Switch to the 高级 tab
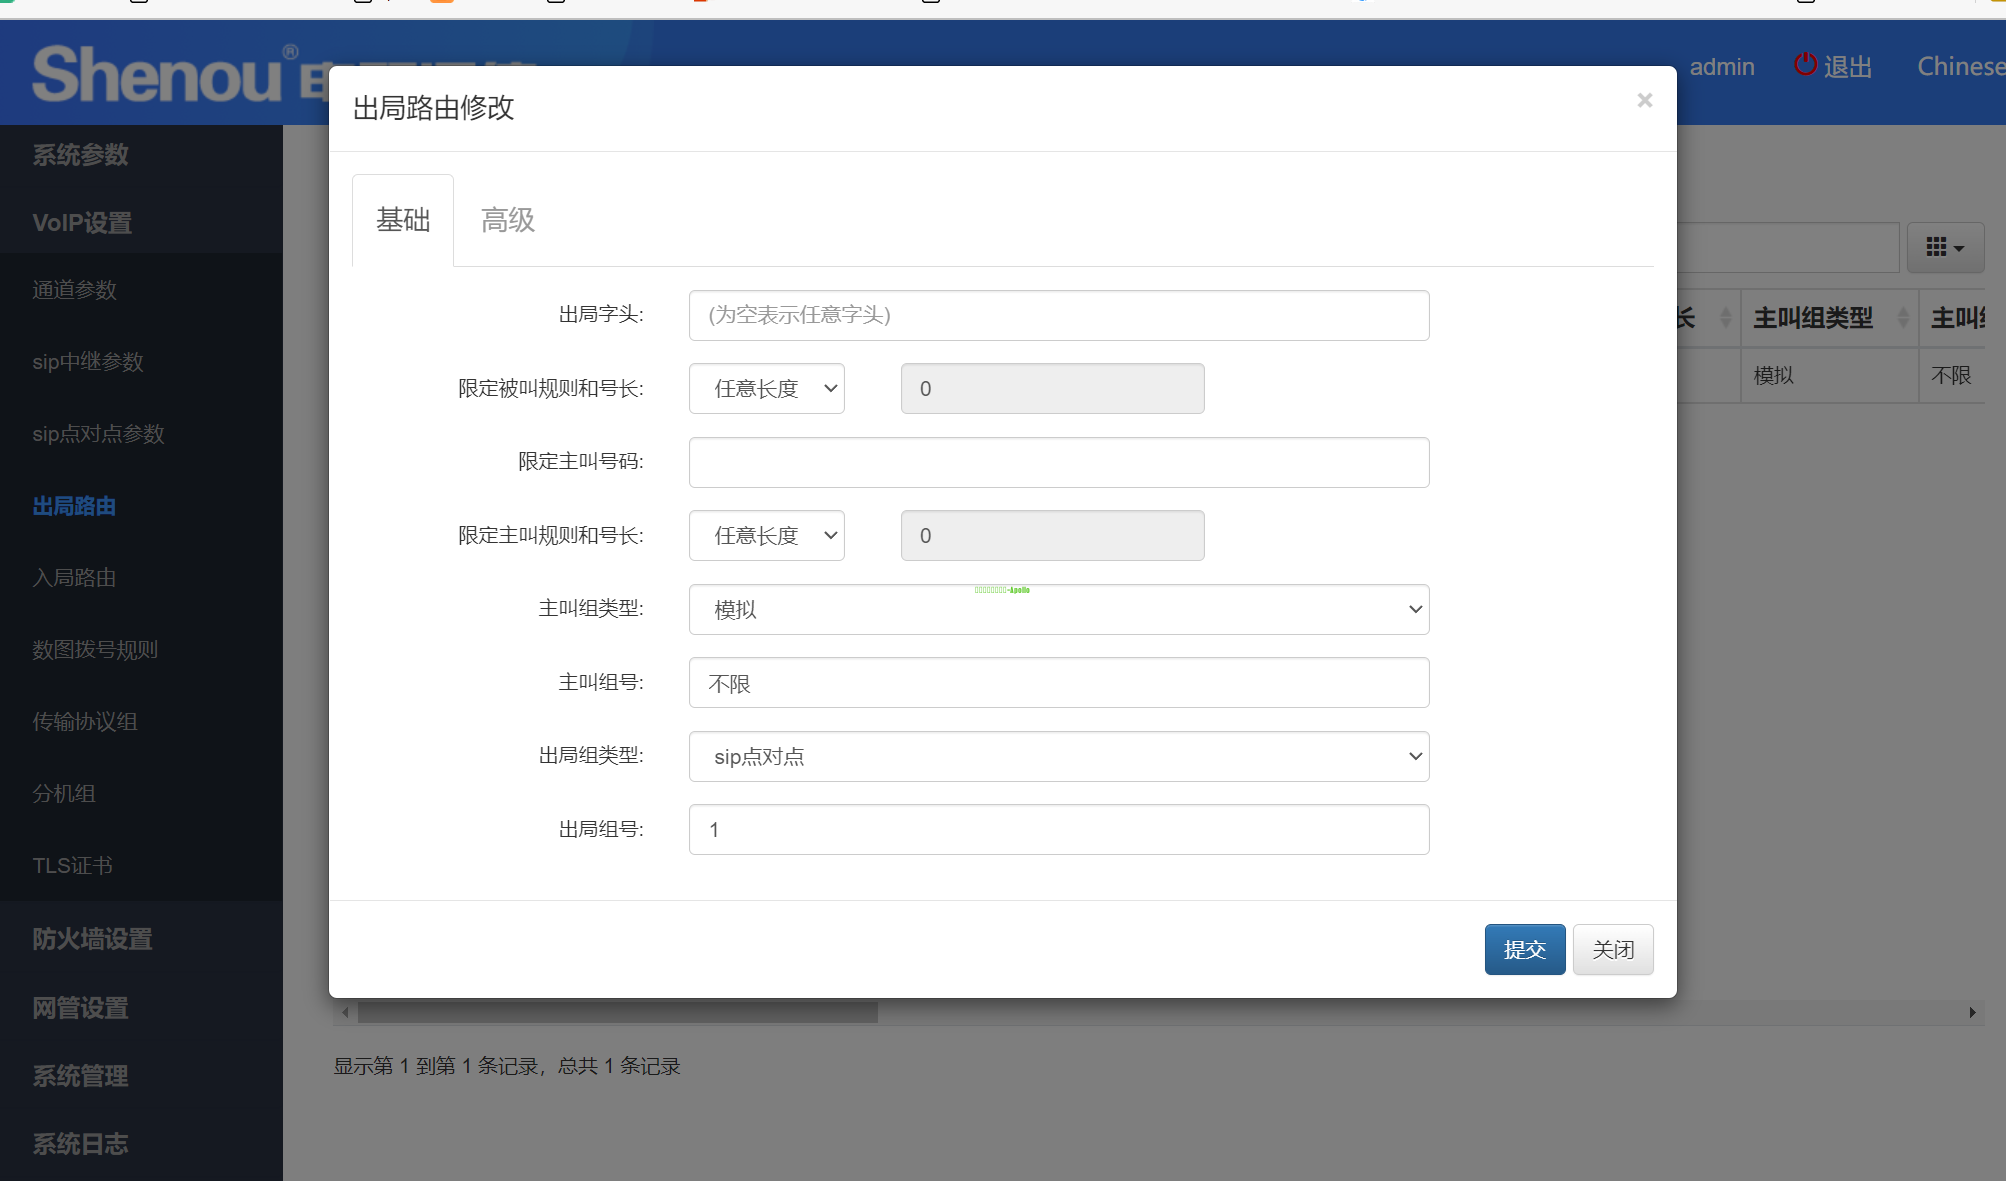 click(507, 220)
